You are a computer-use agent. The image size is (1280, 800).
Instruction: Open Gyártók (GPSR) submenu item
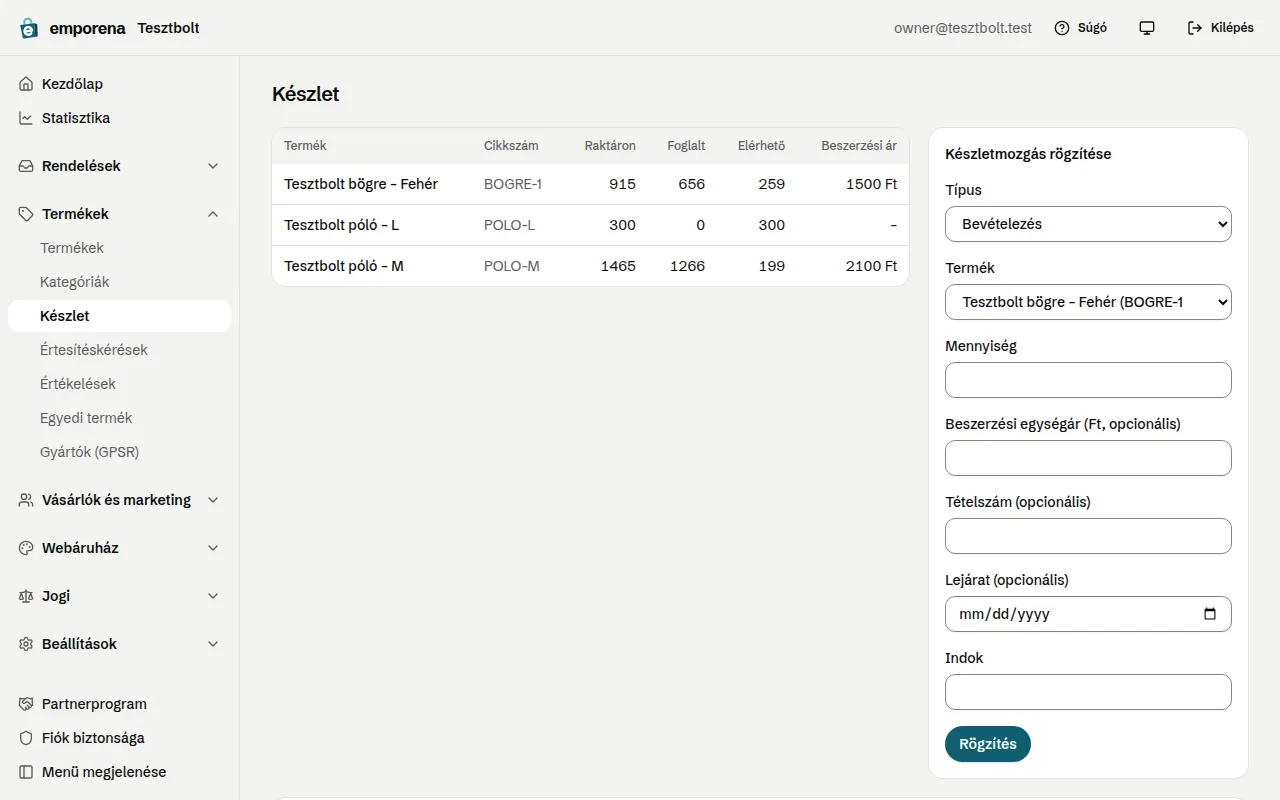coord(119,452)
